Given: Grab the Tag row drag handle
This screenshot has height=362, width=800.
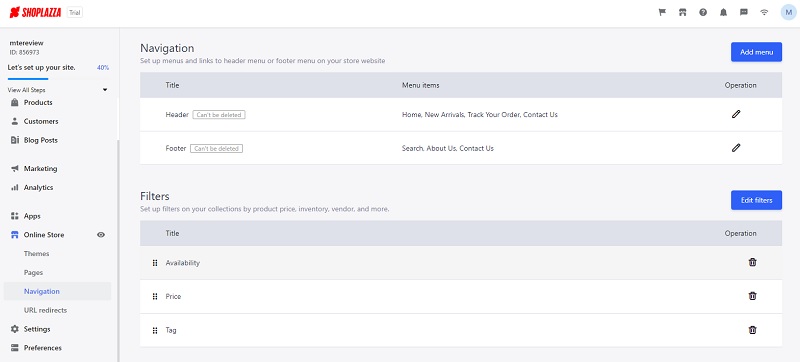Looking at the screenshot, I should coord(155,330).
